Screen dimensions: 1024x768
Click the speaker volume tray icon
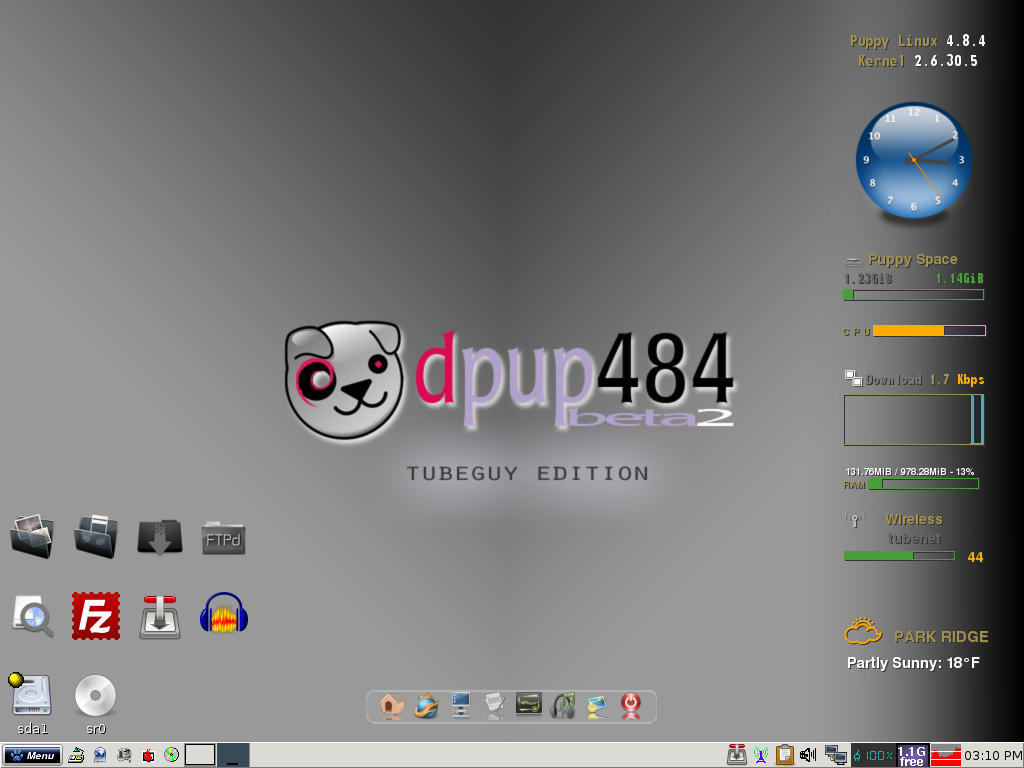pyautogui.click(x=808, y=755)
